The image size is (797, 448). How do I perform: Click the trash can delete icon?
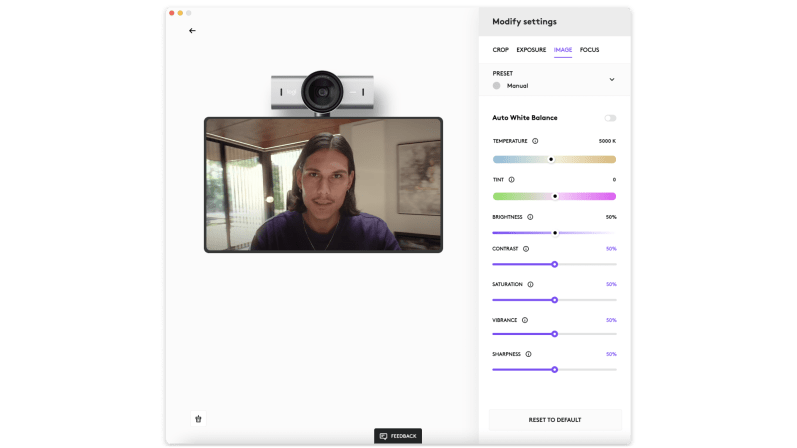pos(198,419)
